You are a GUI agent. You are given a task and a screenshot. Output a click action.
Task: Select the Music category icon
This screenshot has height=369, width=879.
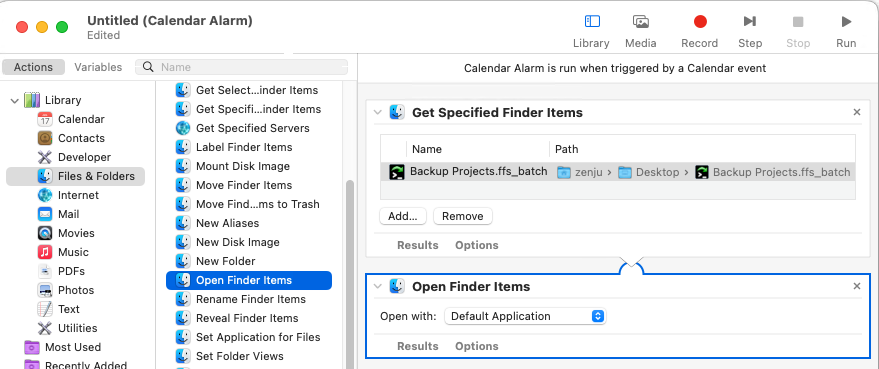click(45, 252)
